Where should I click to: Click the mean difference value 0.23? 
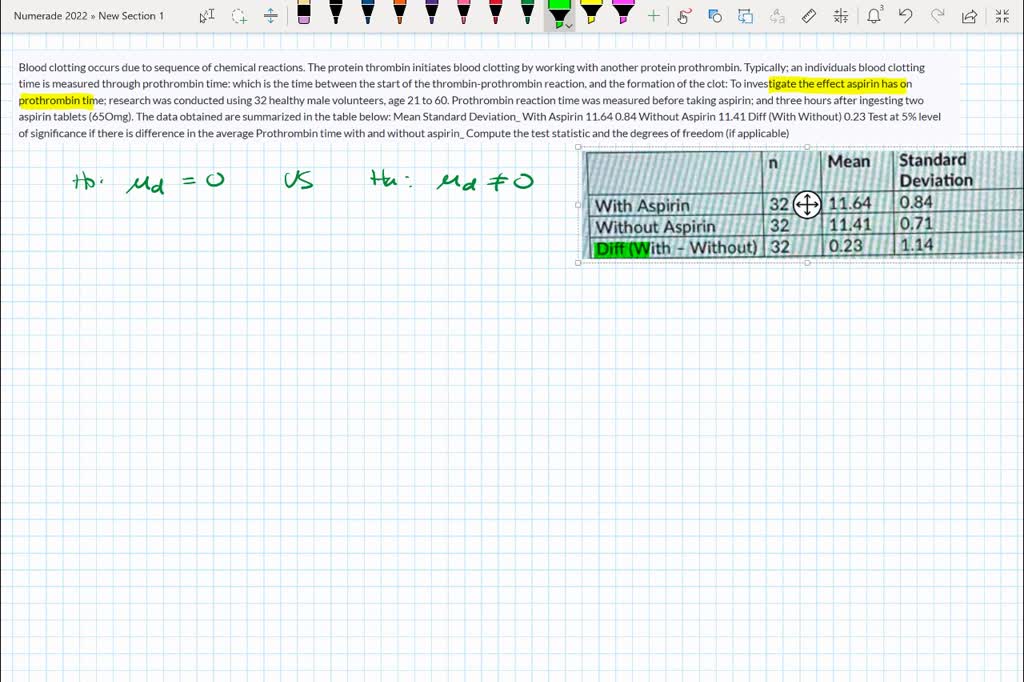tap(846, 246)
